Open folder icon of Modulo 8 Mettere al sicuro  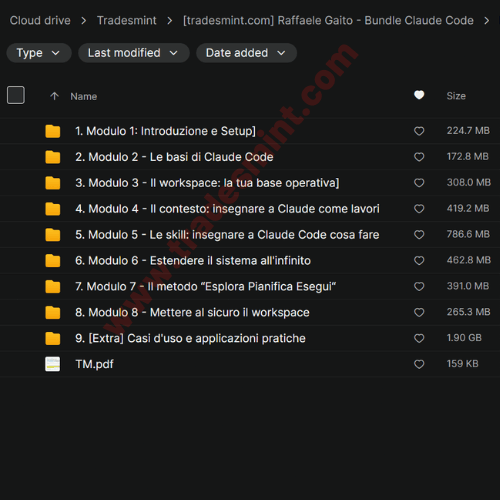53,312
